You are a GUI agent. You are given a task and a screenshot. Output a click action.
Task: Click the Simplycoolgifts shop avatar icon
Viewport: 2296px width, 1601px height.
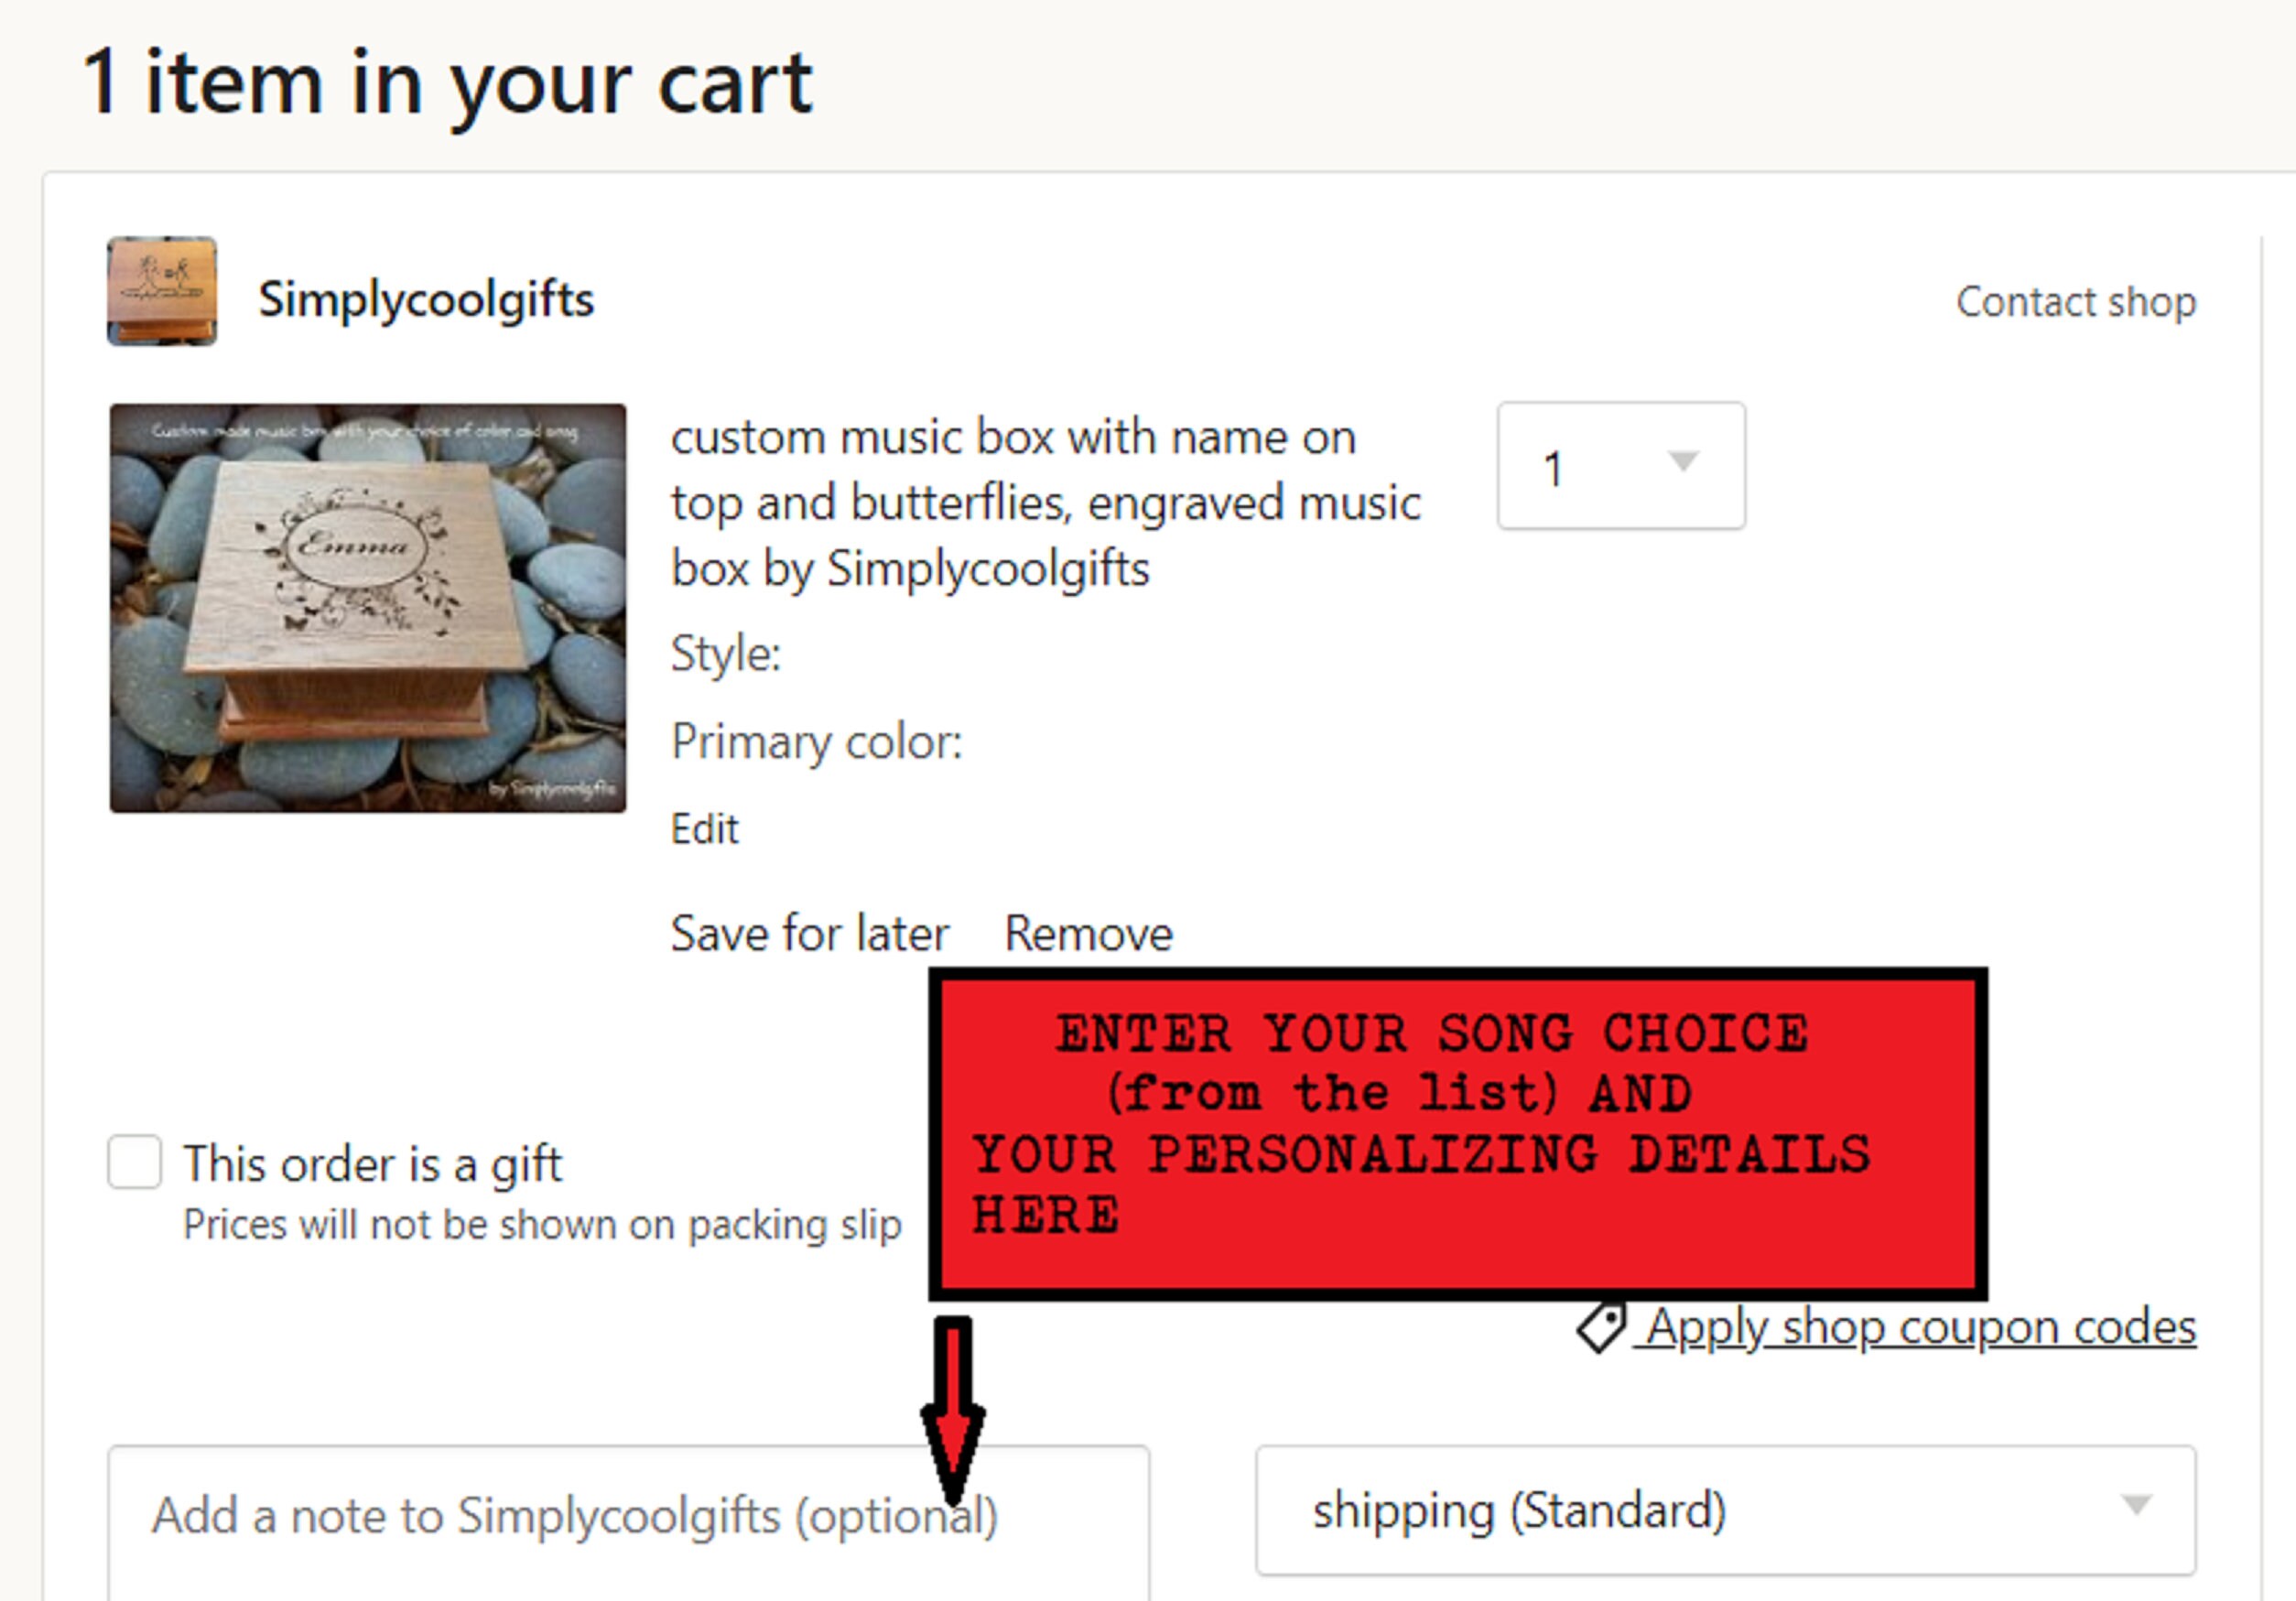pyautogui.click(x=162, y=291)
